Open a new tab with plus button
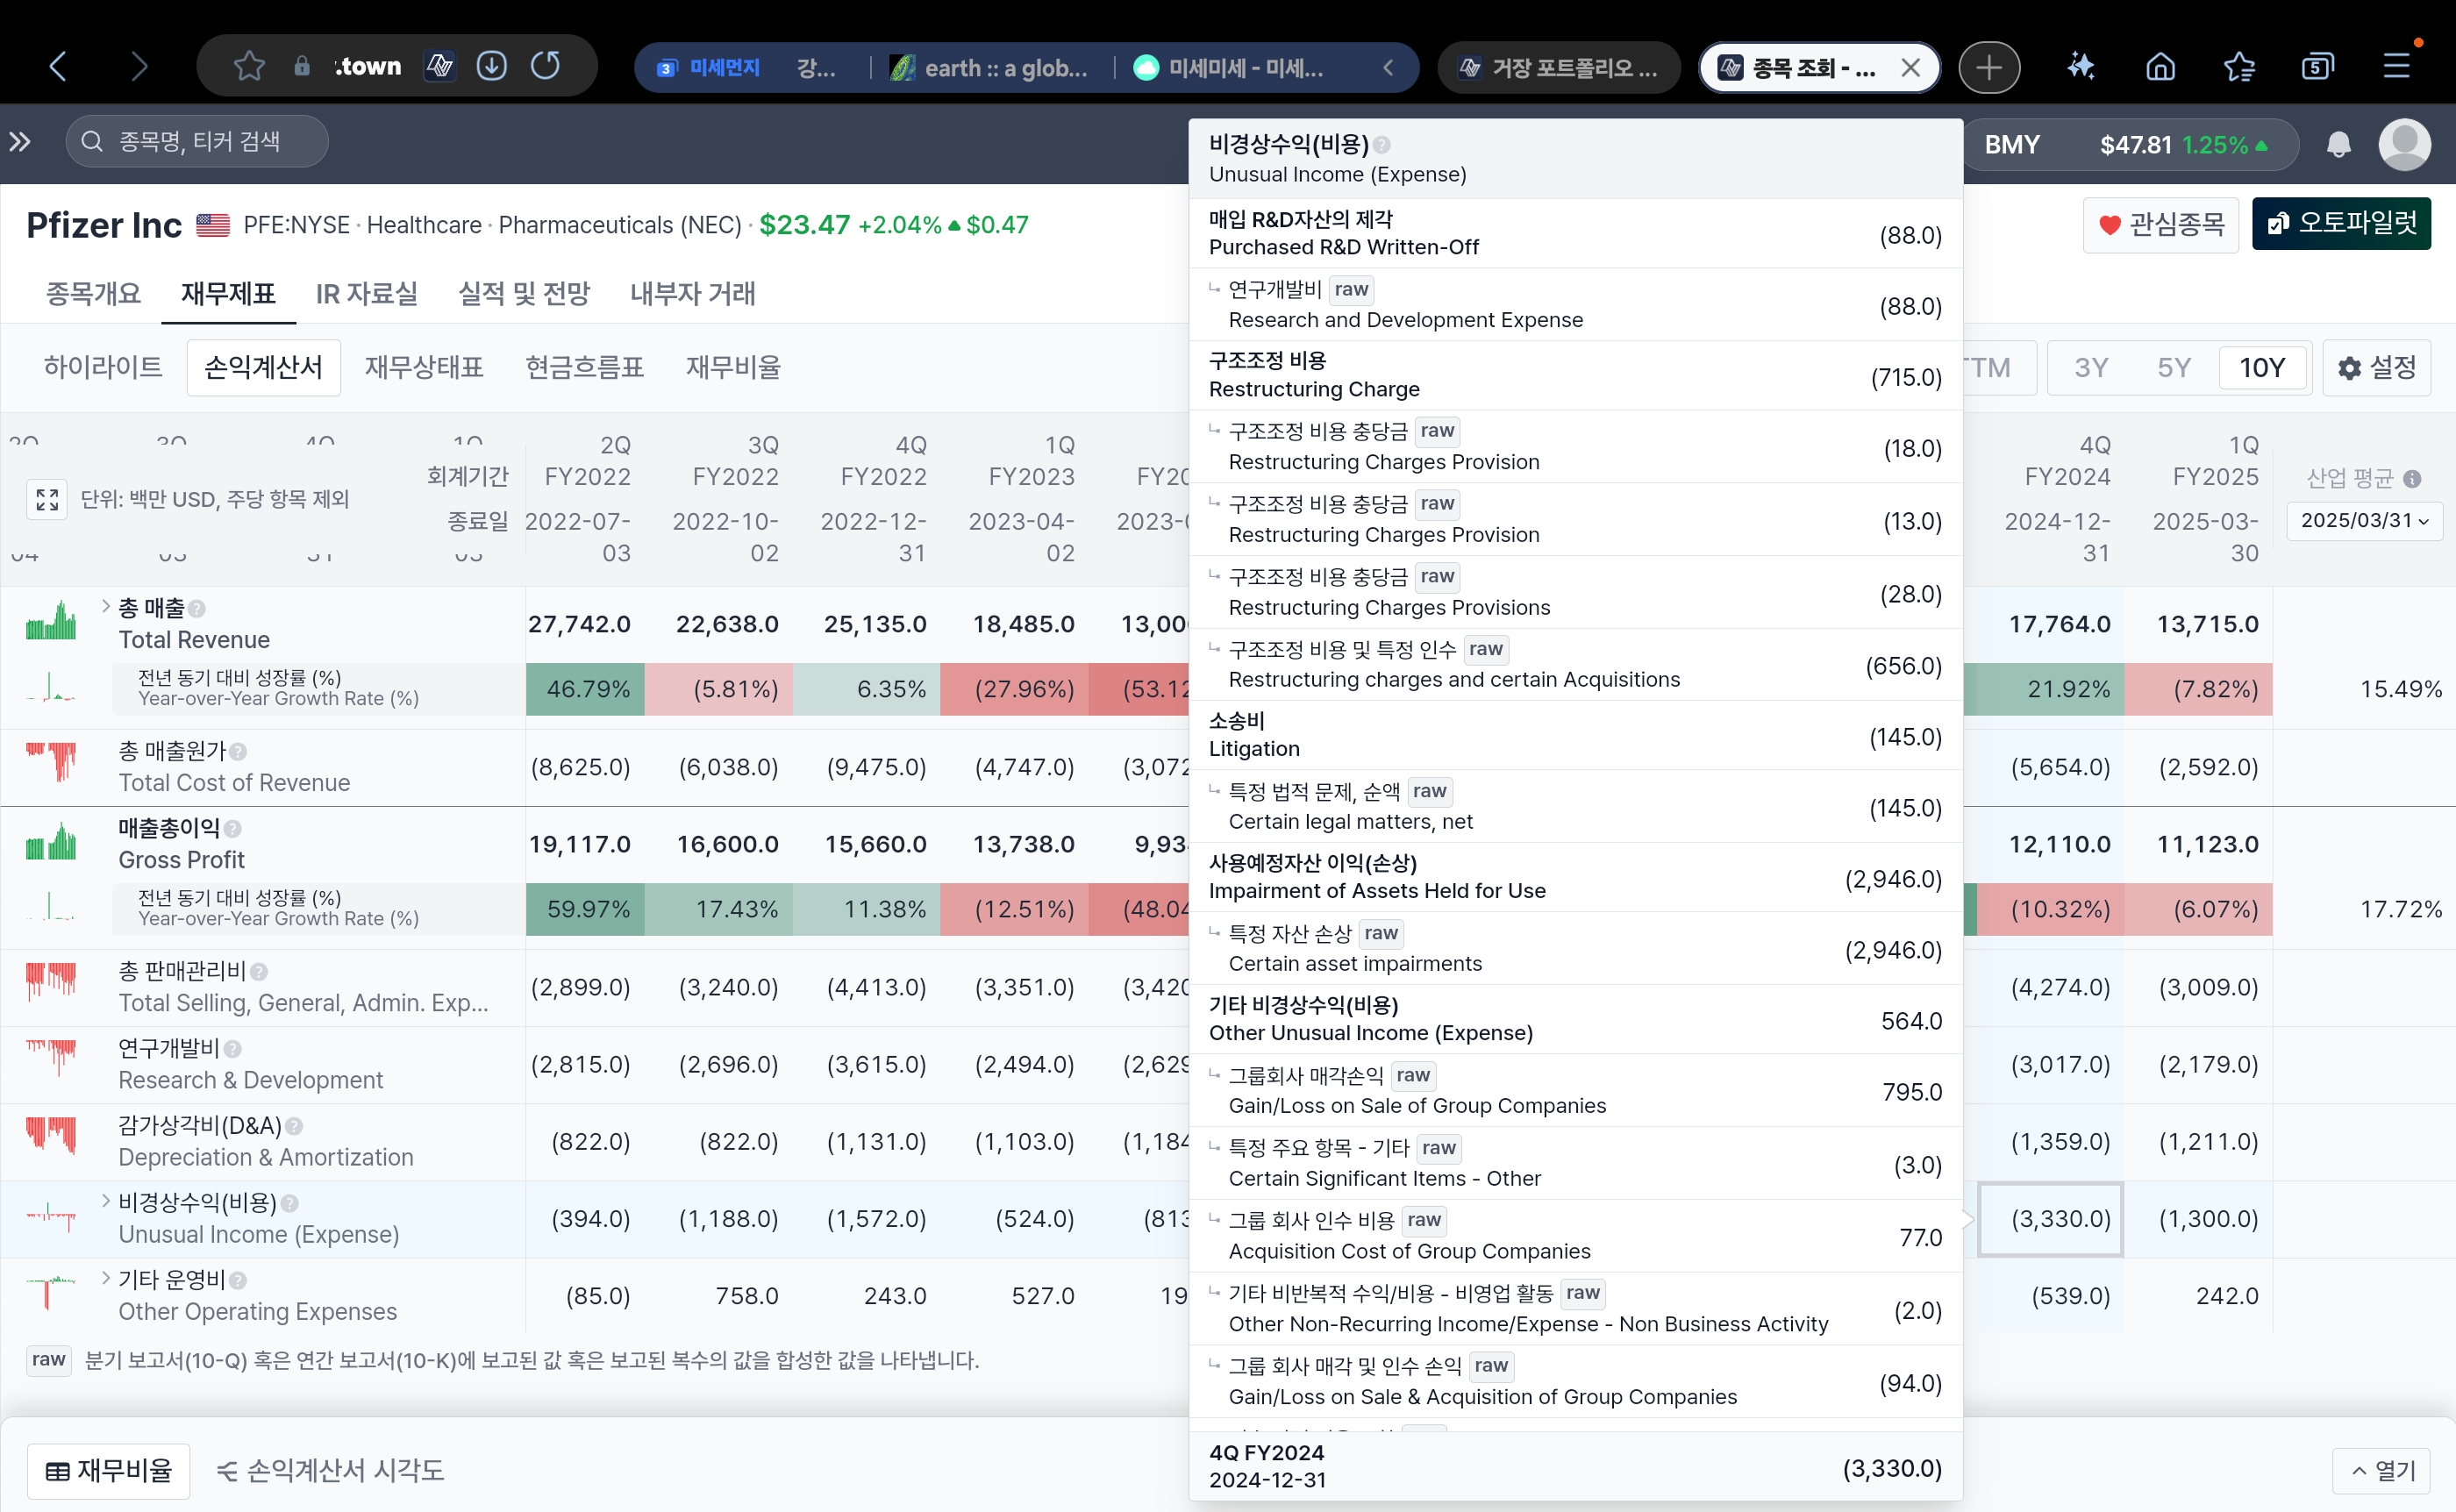2456x1512 pixels. point(1989,67)
